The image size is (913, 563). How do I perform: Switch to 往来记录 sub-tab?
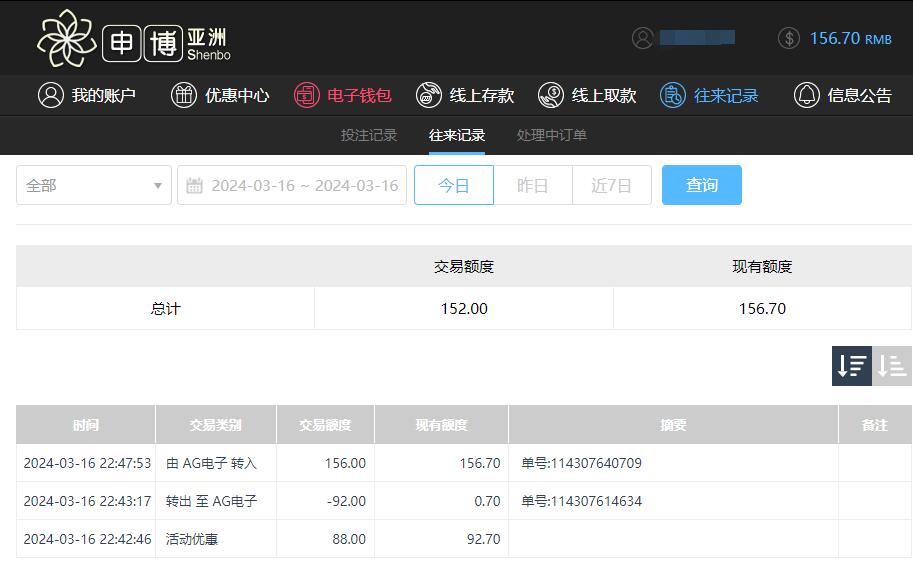click(x=457, y=135)
